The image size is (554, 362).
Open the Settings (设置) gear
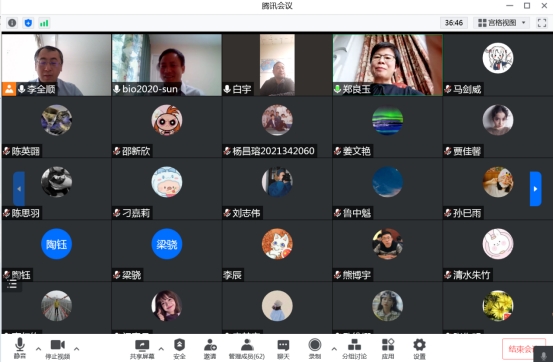point(419,349)
